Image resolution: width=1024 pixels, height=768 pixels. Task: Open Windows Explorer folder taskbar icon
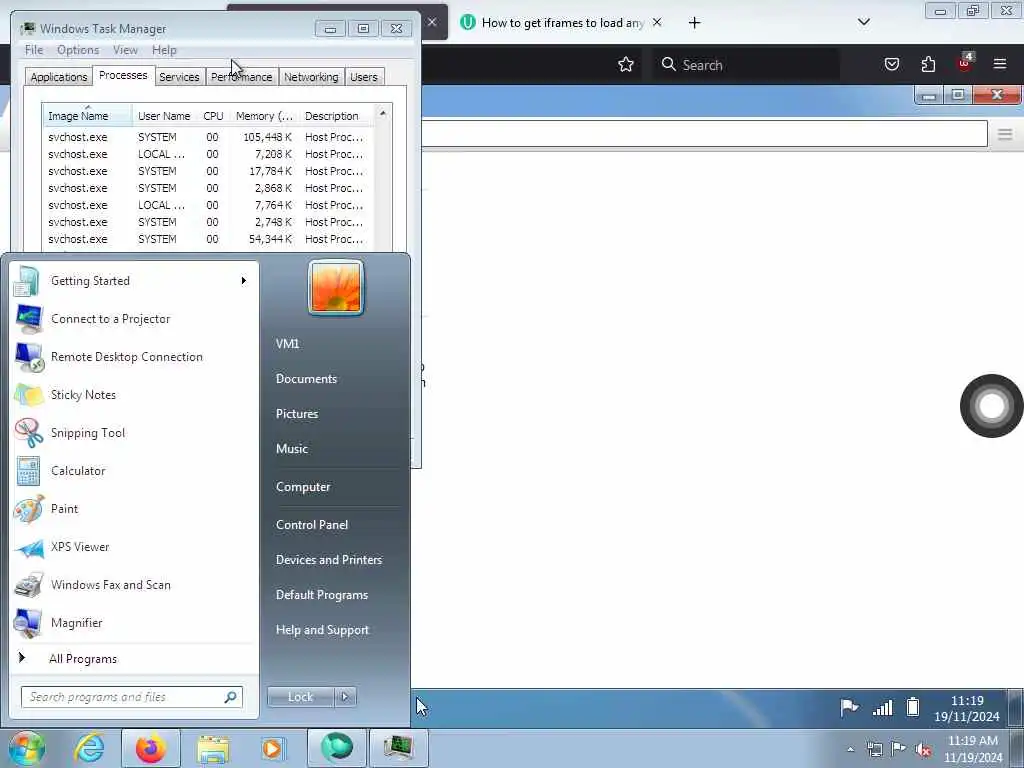coord(213,748)
